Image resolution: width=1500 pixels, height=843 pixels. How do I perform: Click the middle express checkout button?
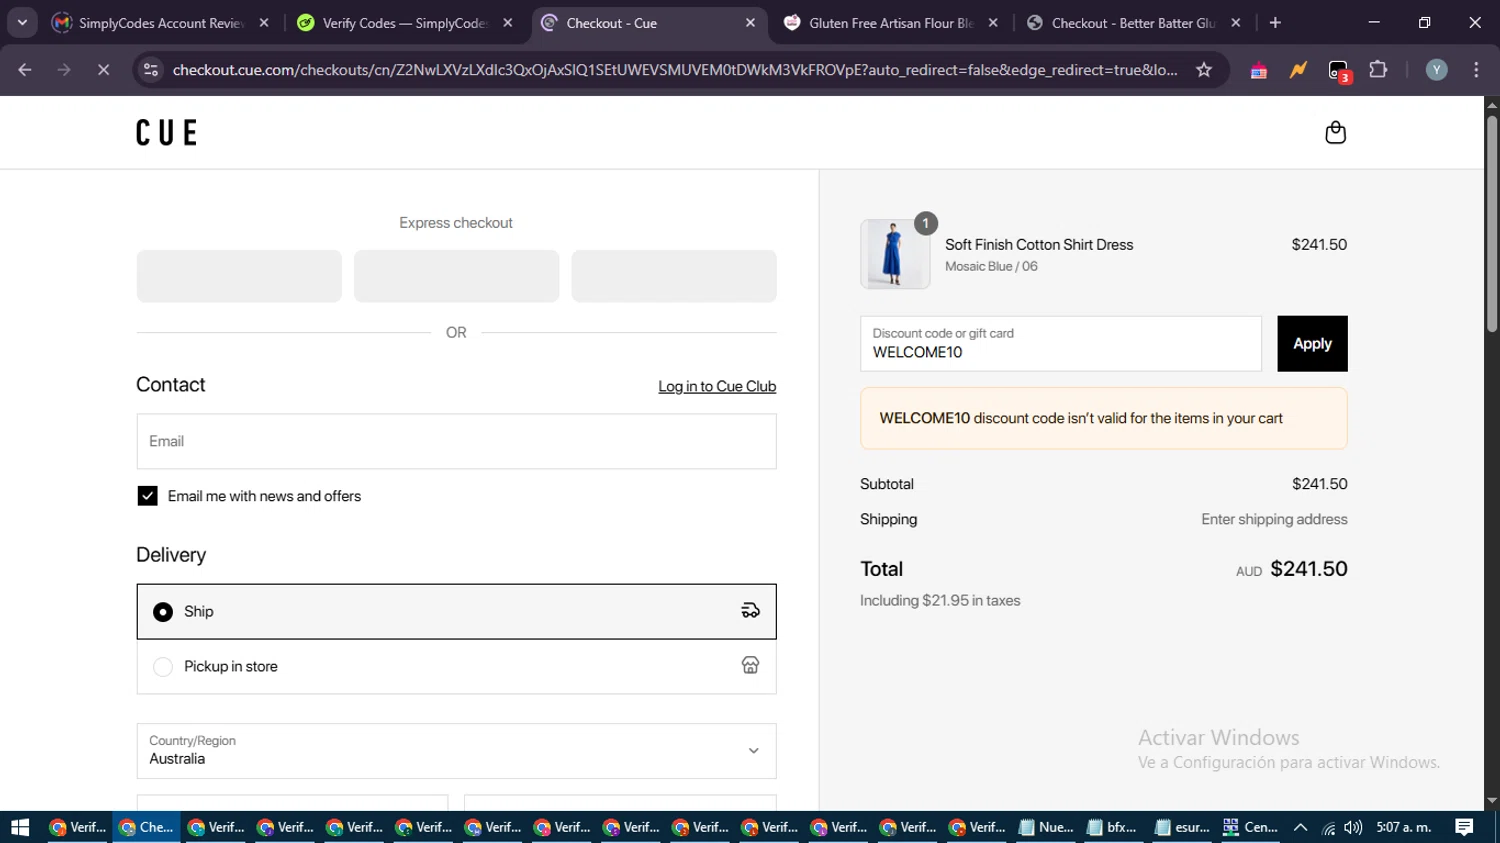point(456,276)
